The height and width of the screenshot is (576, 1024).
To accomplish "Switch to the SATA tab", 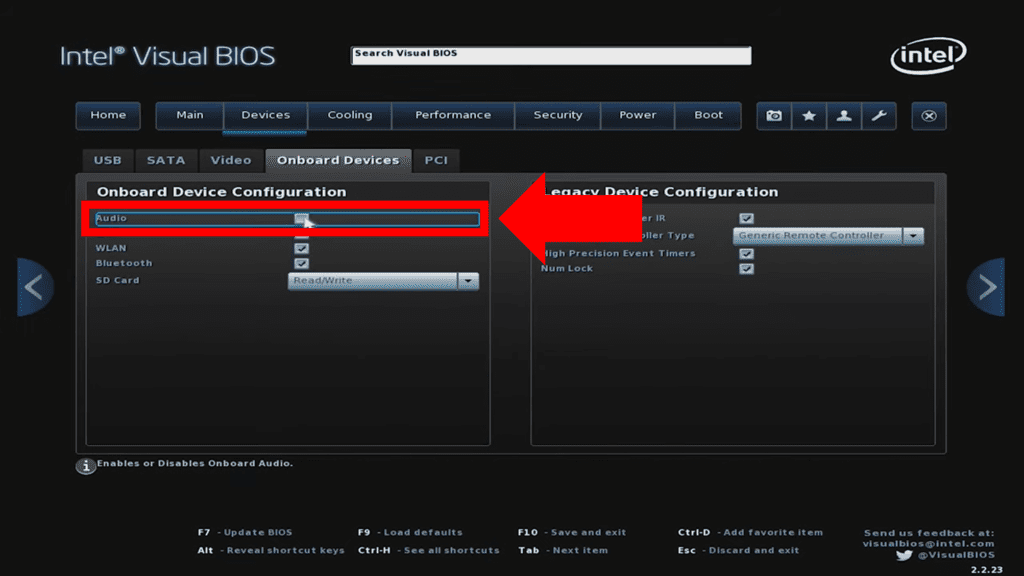I will pyautogui.click(x=166, y=161).
